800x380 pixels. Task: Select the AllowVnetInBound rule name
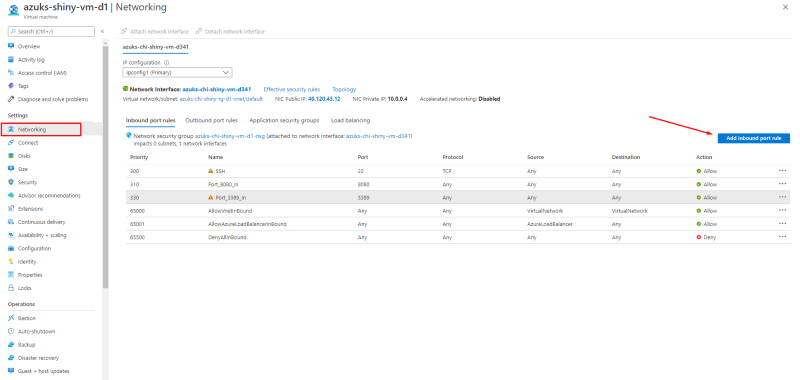pyautogui.click(x=230, y=211)
